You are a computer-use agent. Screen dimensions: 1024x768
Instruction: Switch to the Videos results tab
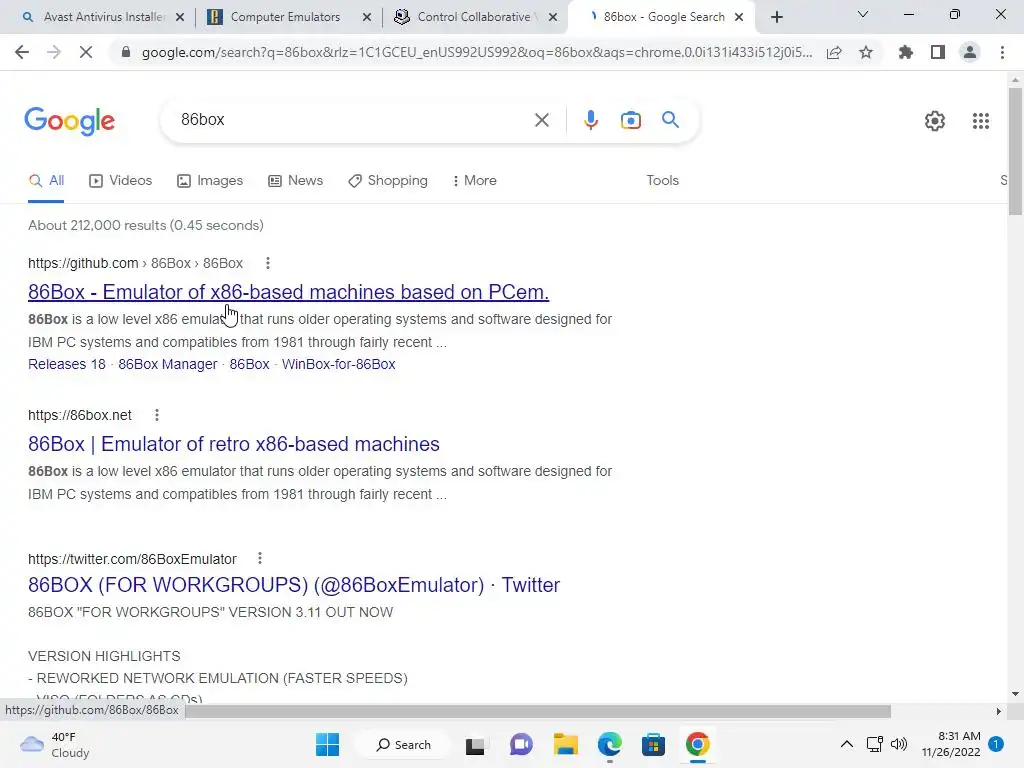pos(121,180)
